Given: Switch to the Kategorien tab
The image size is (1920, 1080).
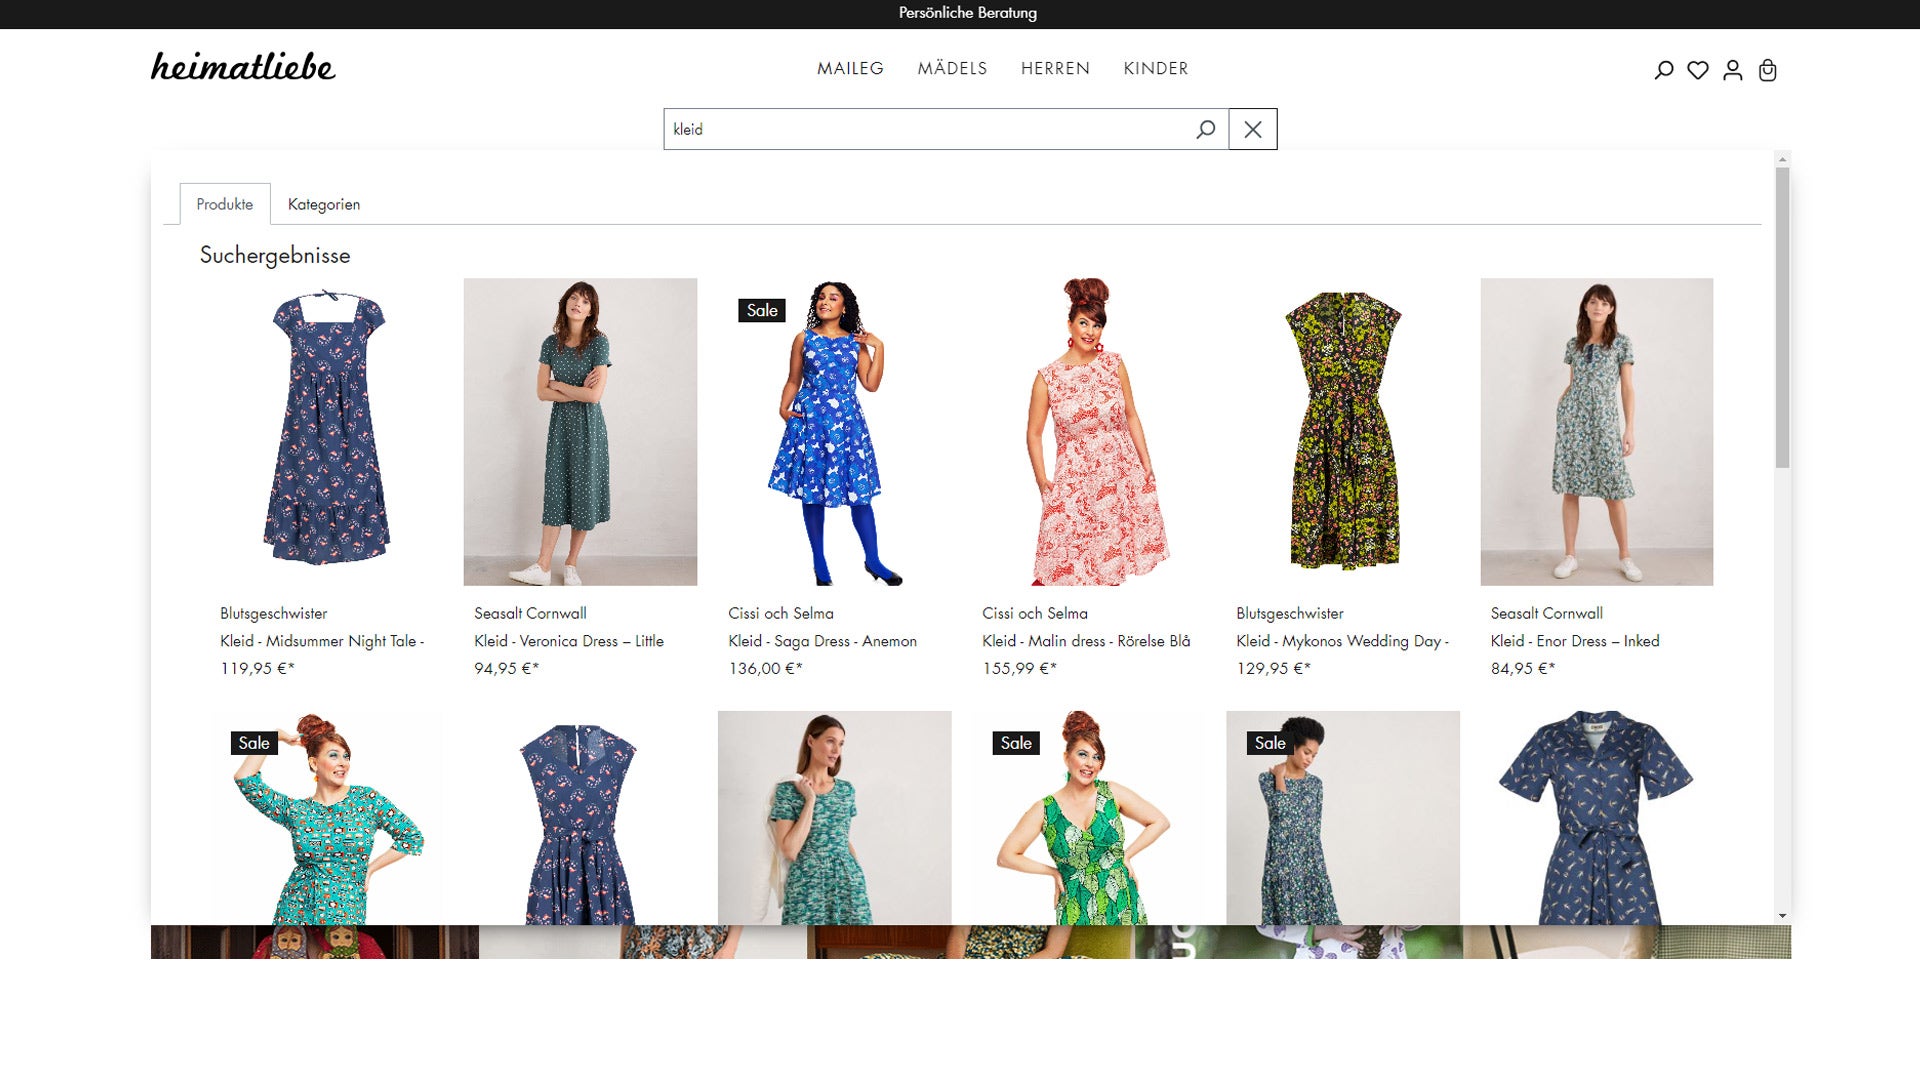Looking at the screenshot, I should (x=324, y=204).
